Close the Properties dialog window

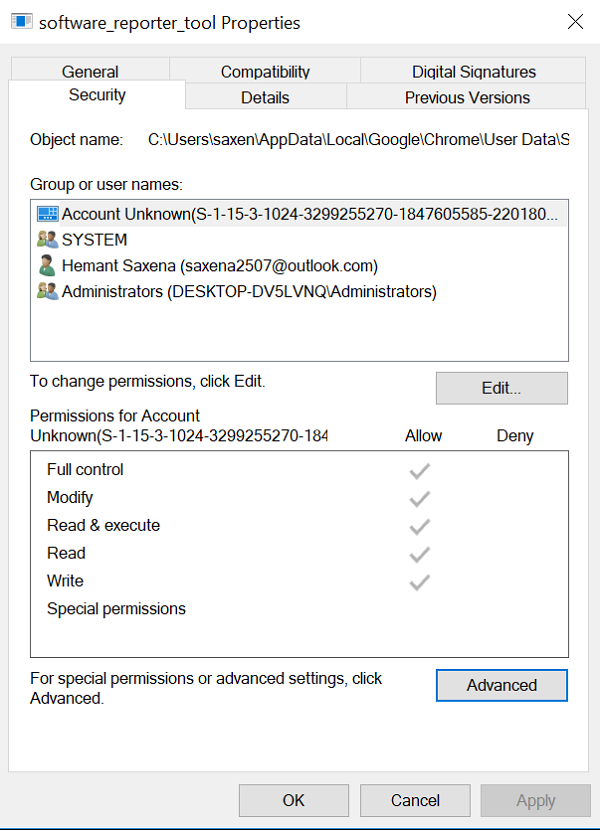(576, 22)
